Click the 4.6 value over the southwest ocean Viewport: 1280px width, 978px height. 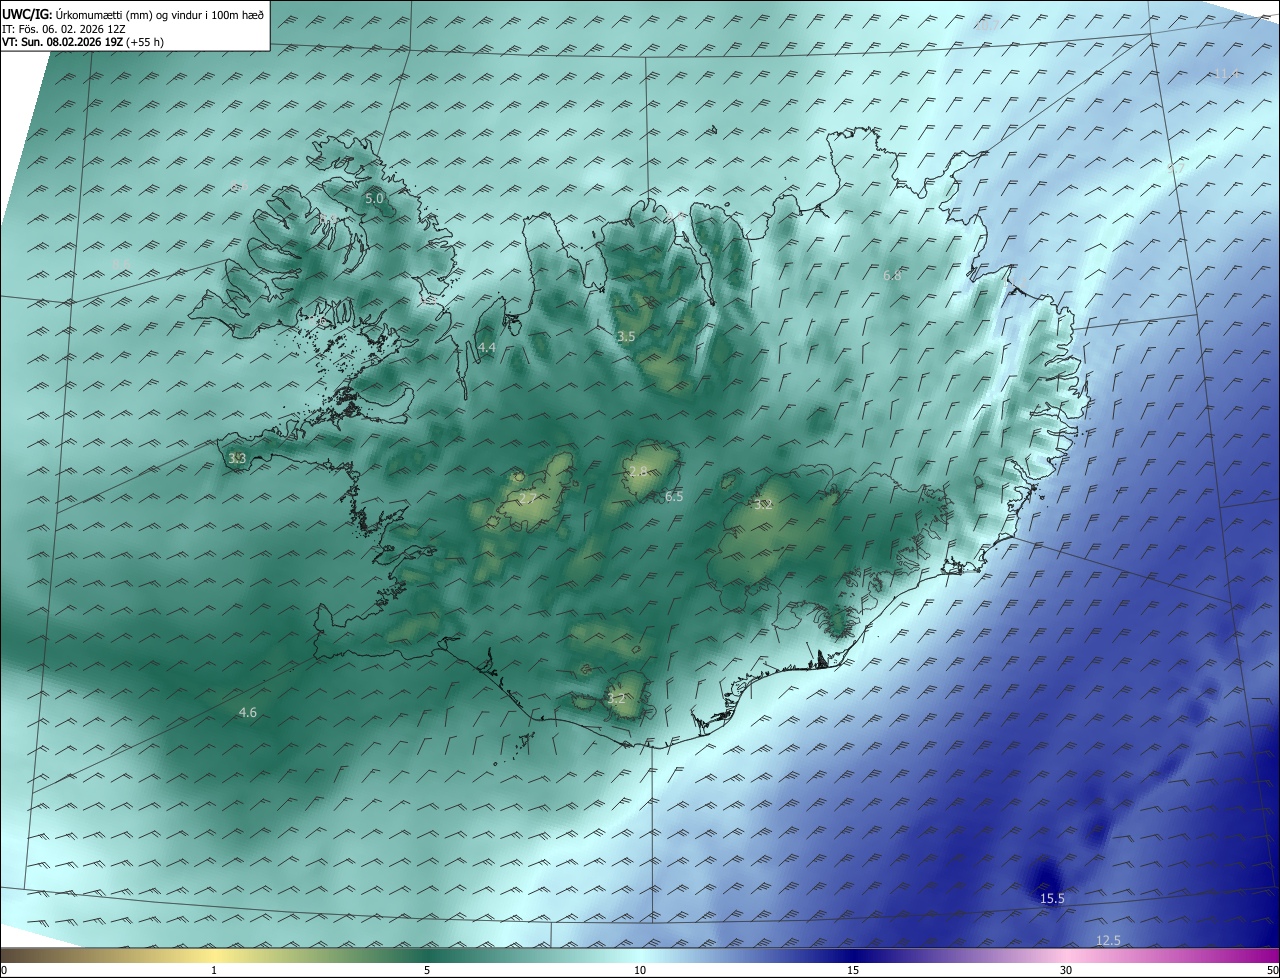248,713
